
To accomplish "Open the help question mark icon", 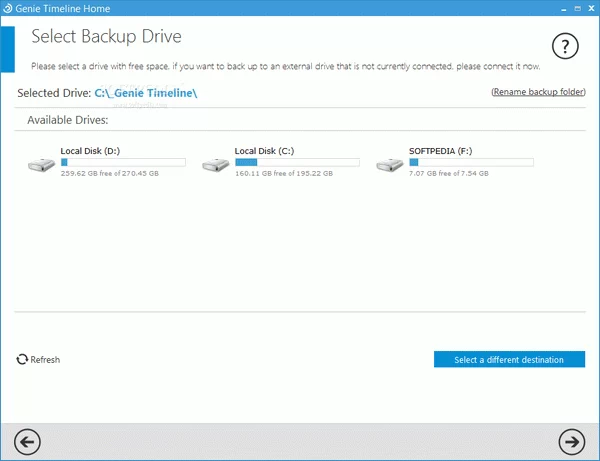I will pos(565,46).
